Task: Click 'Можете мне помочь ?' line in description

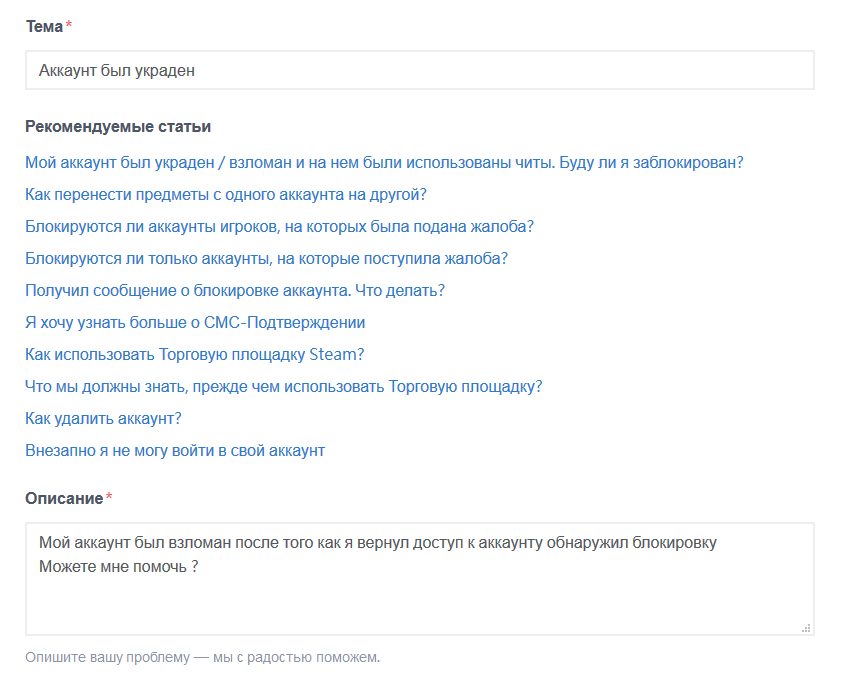Action: point(118,567)
